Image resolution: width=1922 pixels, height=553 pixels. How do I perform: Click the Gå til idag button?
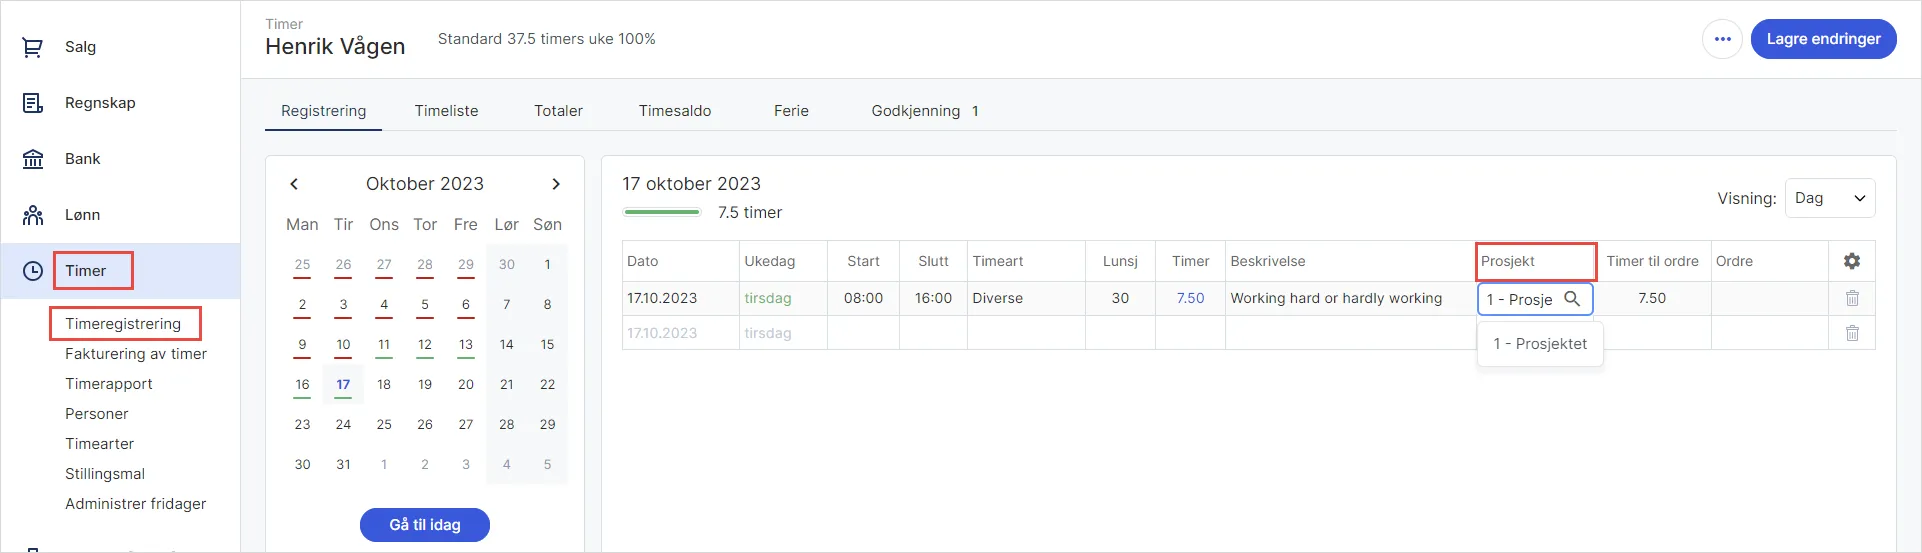click(425, 525)
